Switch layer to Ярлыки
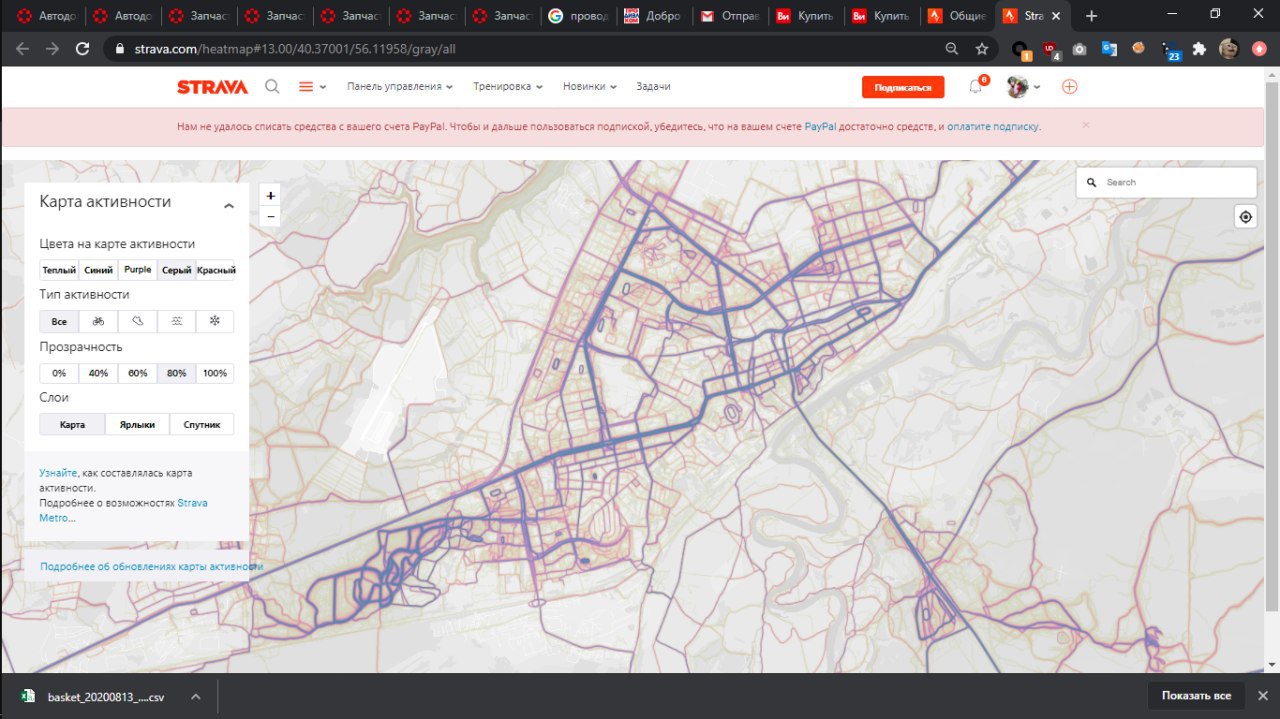Viewport: 1280px width, 719px height. 137,425
